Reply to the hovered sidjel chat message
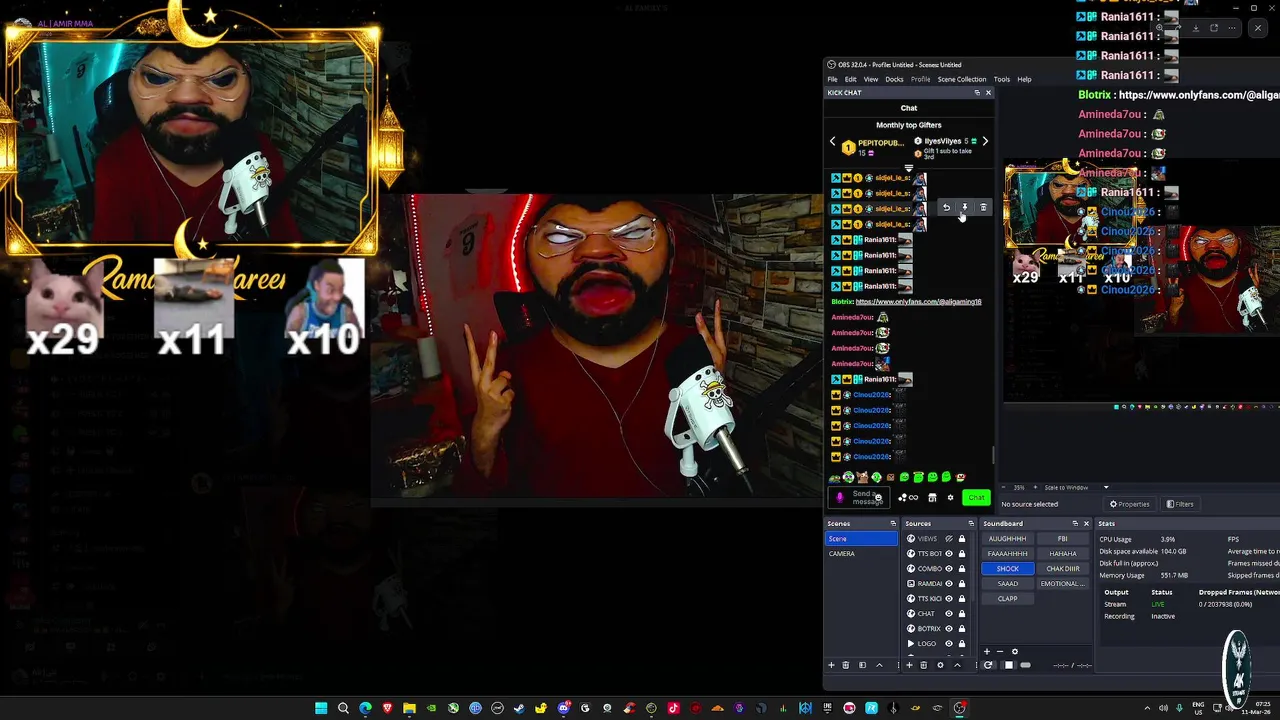This screenshot has height=720, width=1280. [x=946, y=208]
